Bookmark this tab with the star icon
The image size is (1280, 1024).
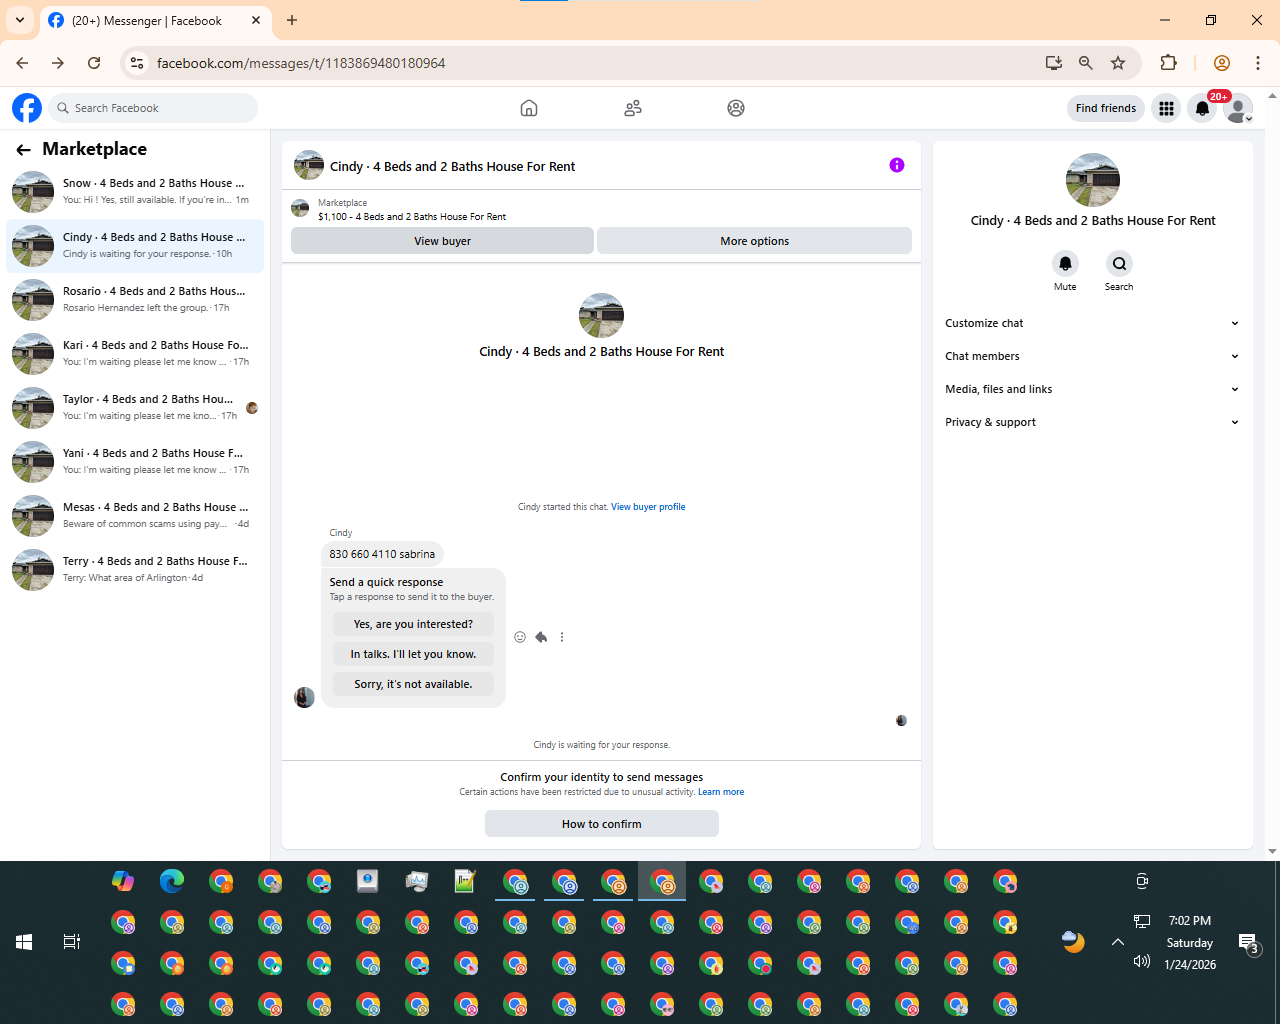tap(1118, 63)
